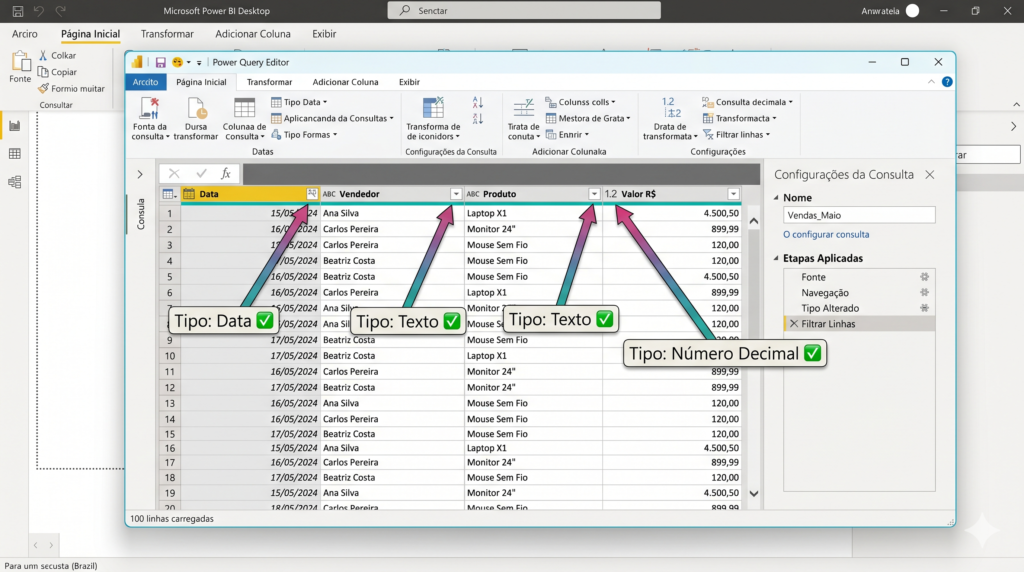The height and width of the screenshot is (572, 1024).
Task: Open the Consulta decimala dropdown
Action: pos(748,102)
